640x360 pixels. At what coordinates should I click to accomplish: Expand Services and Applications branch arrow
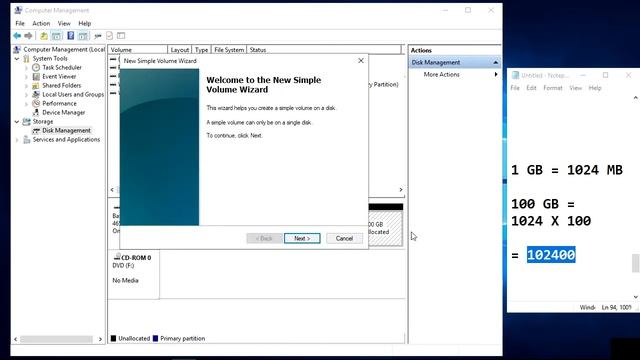tap(17, 140)
